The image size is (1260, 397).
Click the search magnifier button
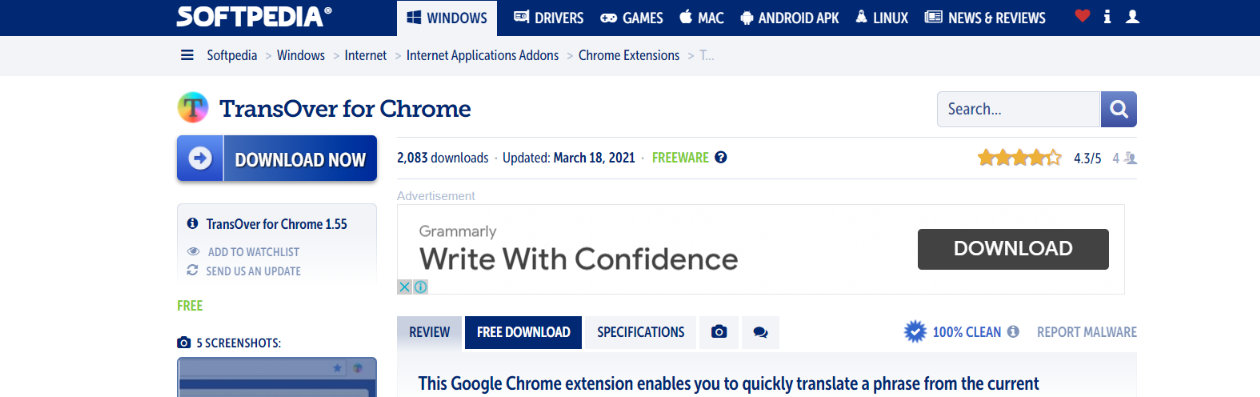click(x=1119, y=109)
